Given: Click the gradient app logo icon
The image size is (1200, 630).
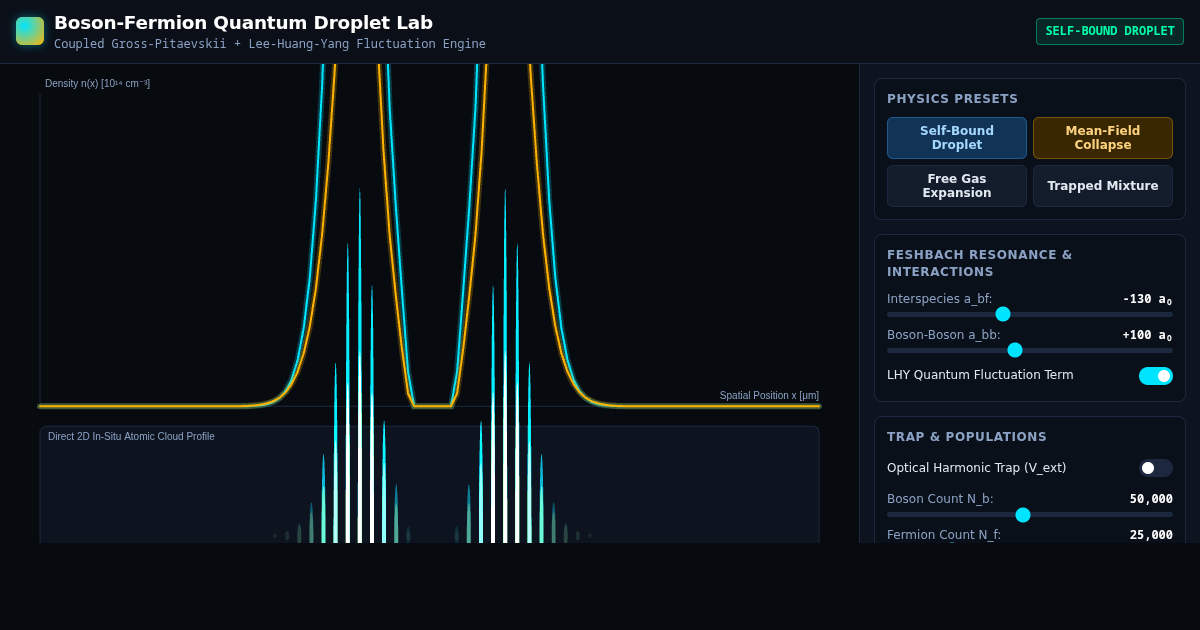Looking at the screenshot, I should 30,31.
